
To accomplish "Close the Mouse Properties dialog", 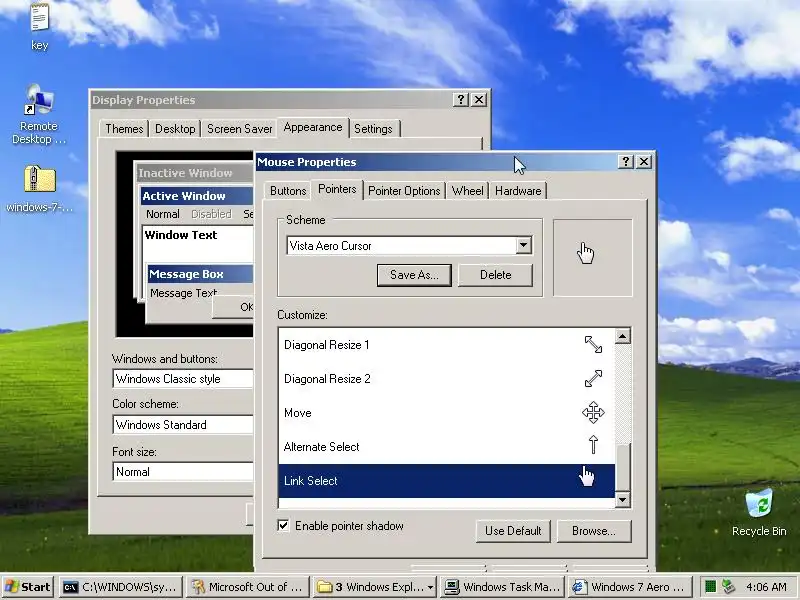I will coord(644,162).
